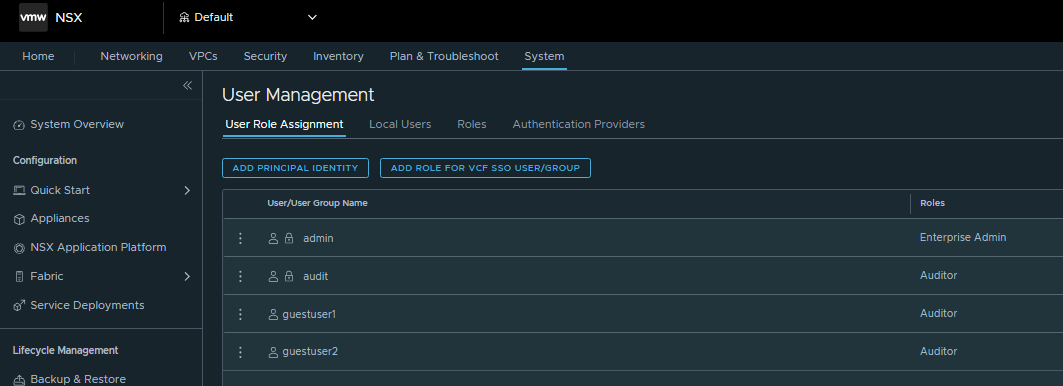Open three-dot menu for audit user
Viewport: 1063px width, 386px height.
pos(240,276)
